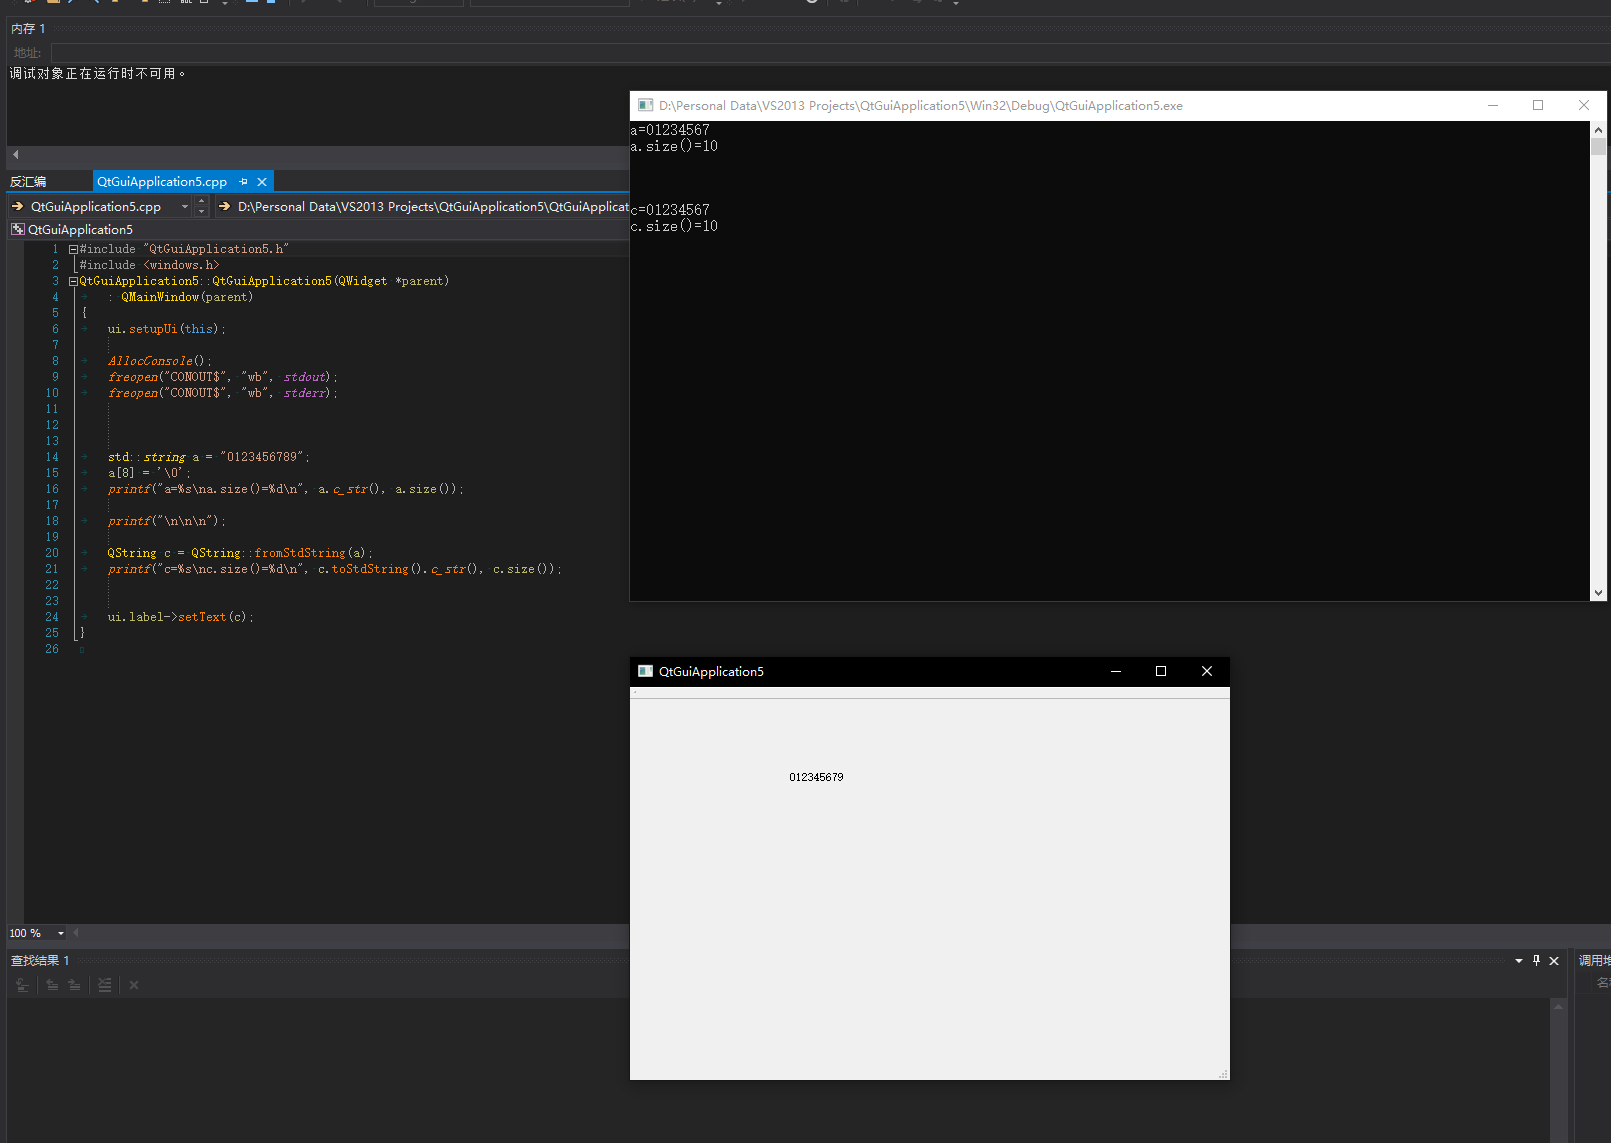Click next result icon in 查找结果 toolbar
The width and height of the screenshot is (1611, 1143).
click(74, 985)
